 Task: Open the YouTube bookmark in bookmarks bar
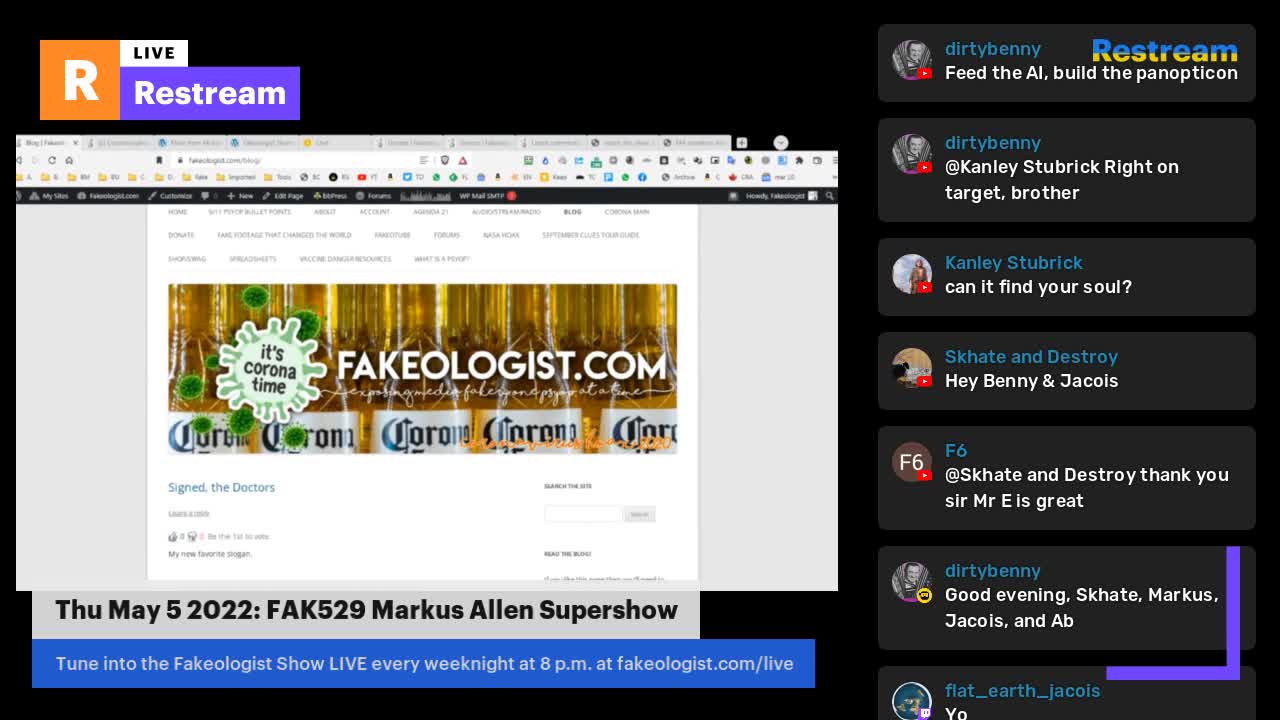(366, 177)
